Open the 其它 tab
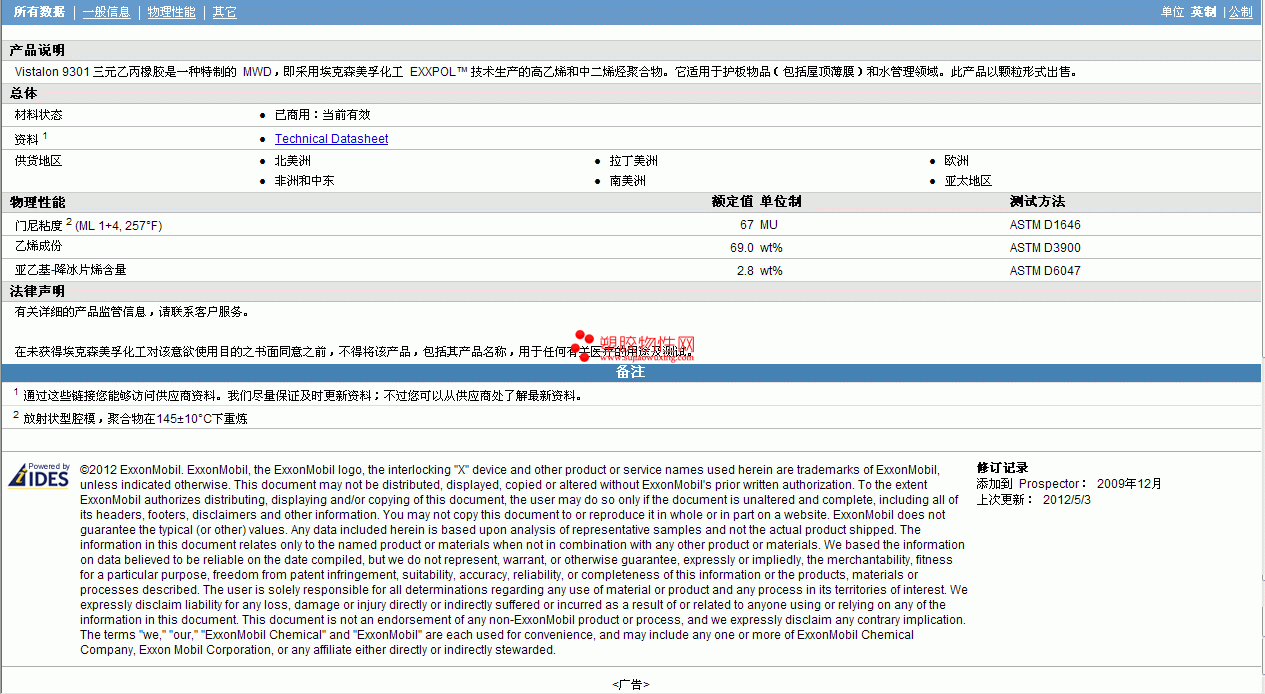The height and width of the screenshot is (694, 1265). click(x=225, y=12)
